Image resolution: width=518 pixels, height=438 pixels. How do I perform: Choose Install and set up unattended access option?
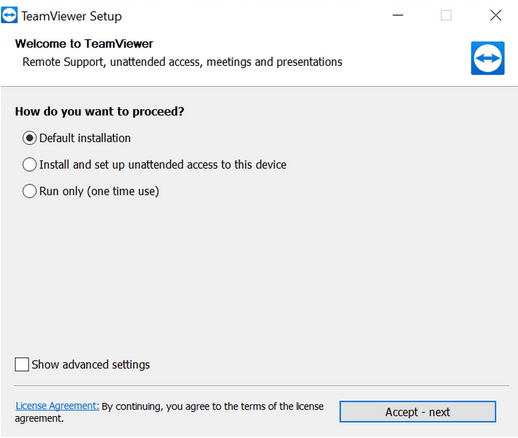tap(29, 165)
